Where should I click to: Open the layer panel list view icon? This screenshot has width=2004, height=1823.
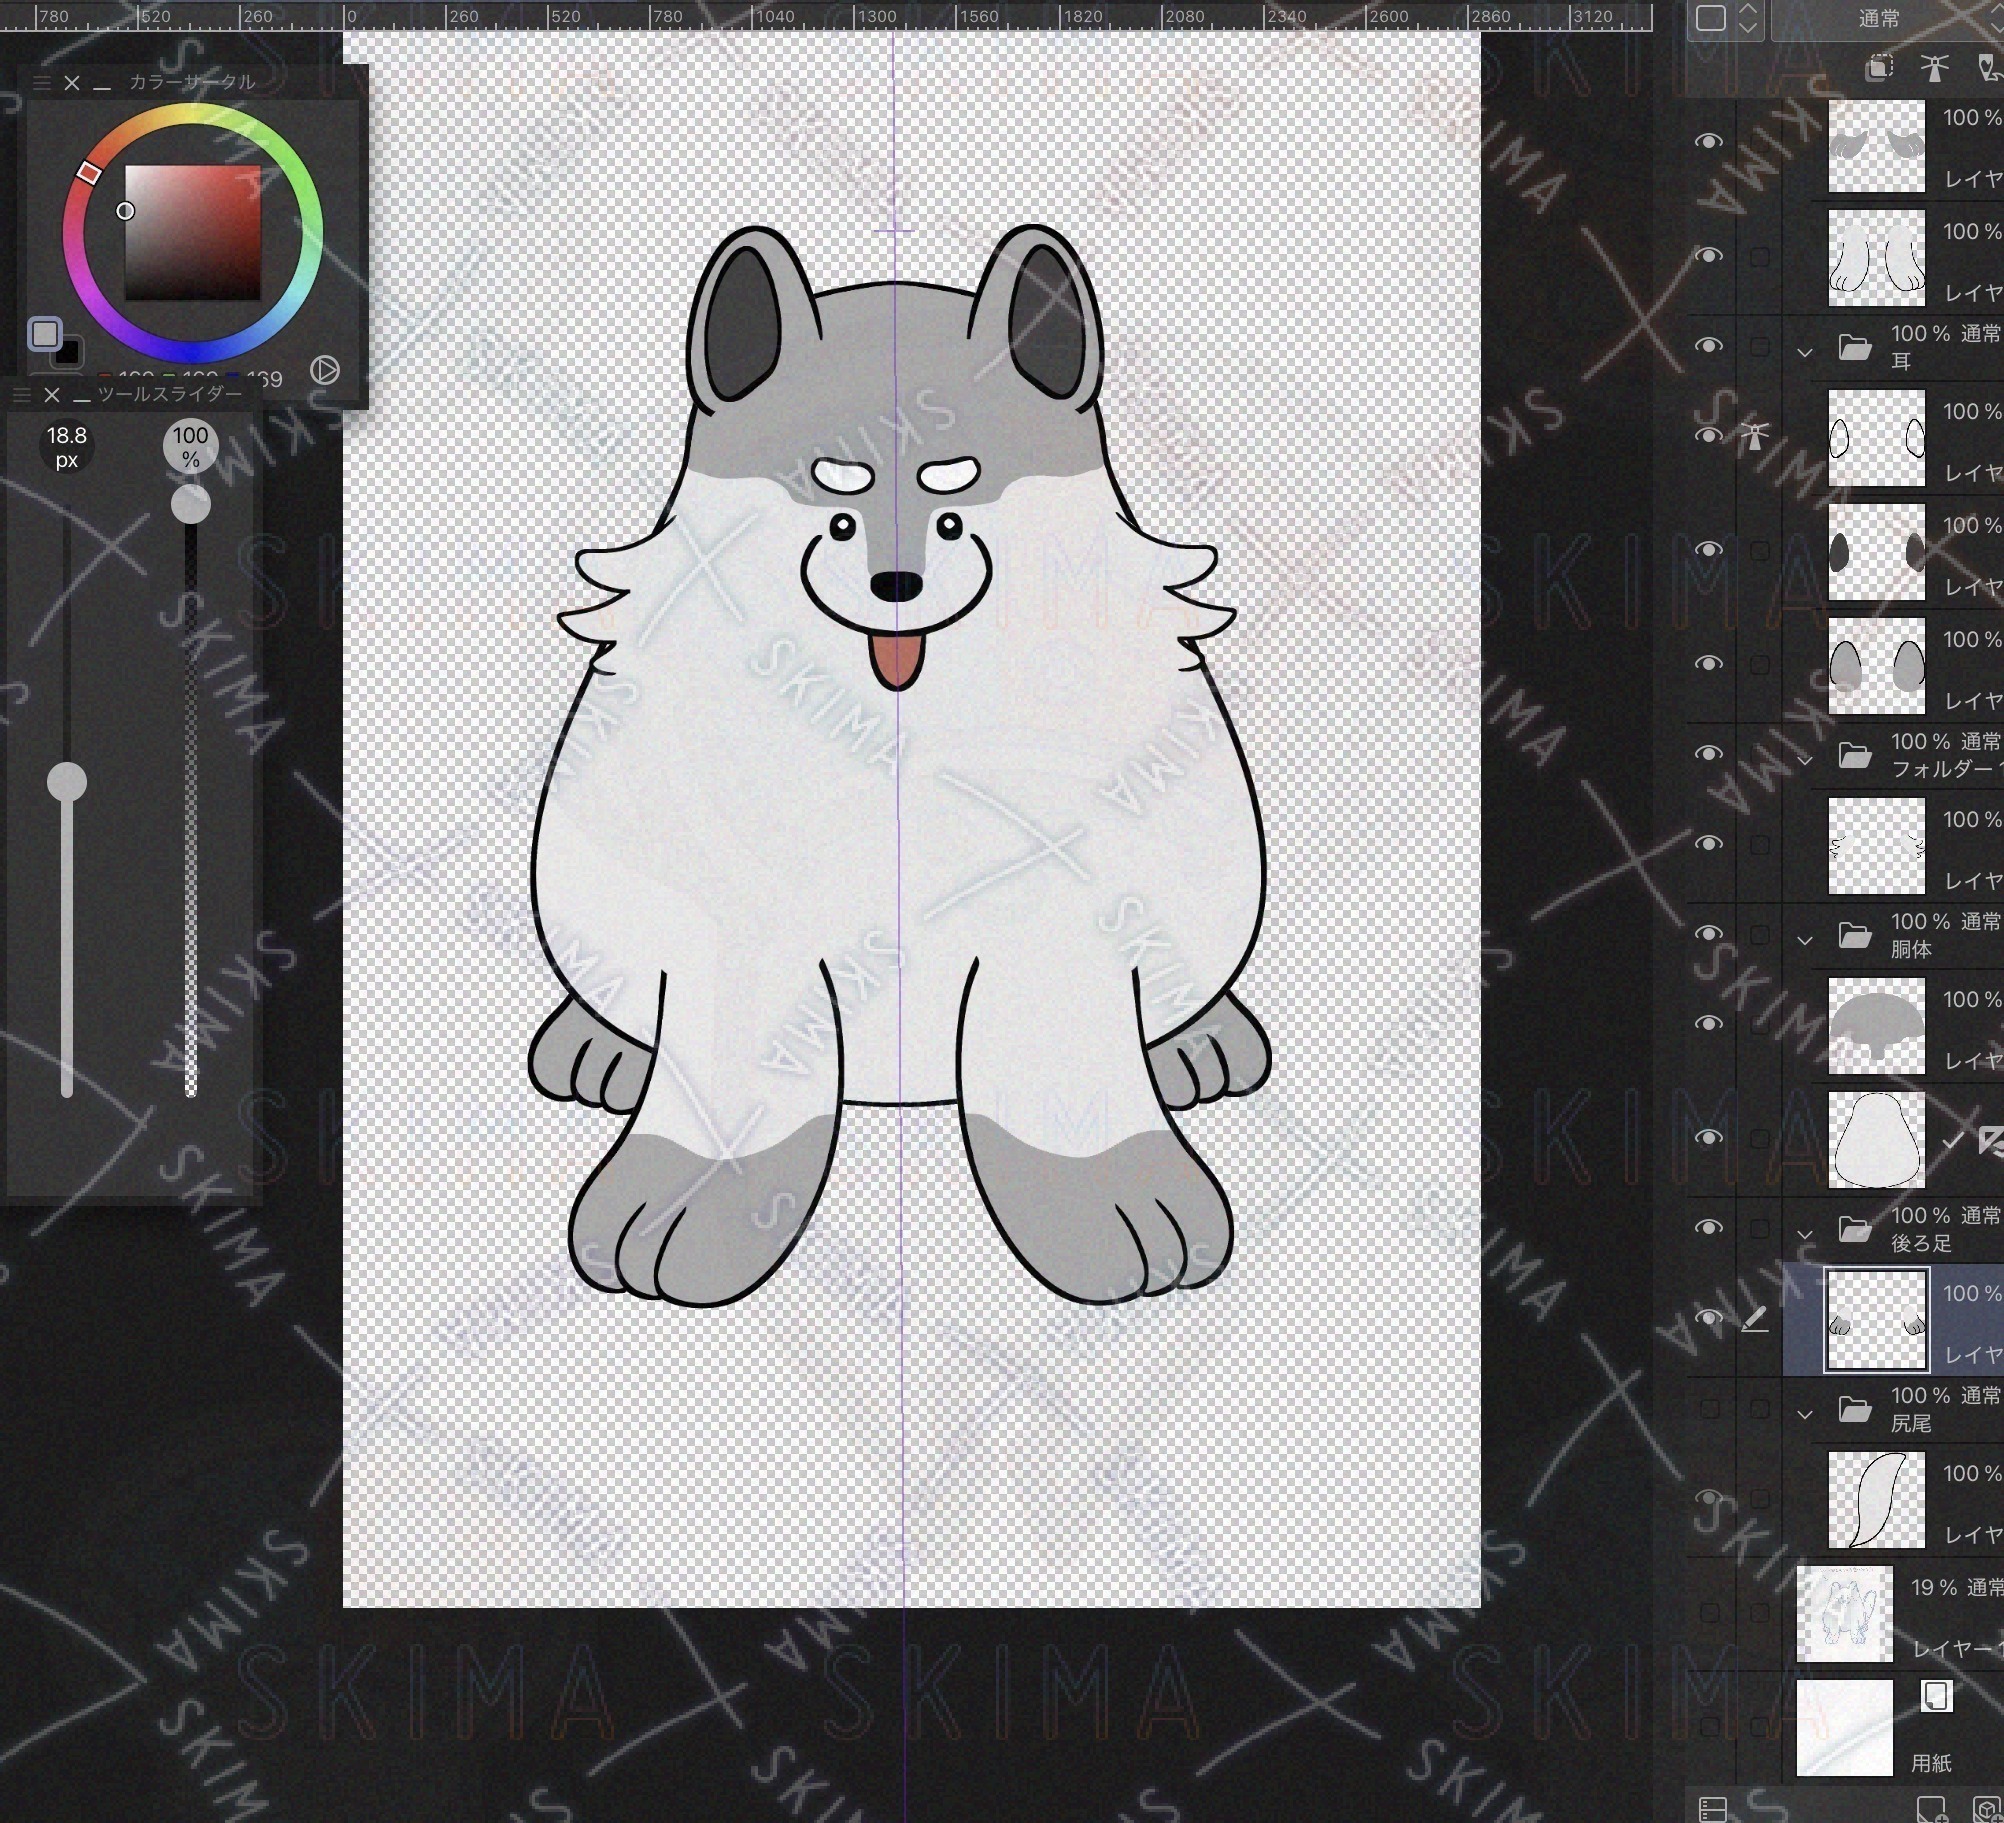click(x=1713, y=1808)
